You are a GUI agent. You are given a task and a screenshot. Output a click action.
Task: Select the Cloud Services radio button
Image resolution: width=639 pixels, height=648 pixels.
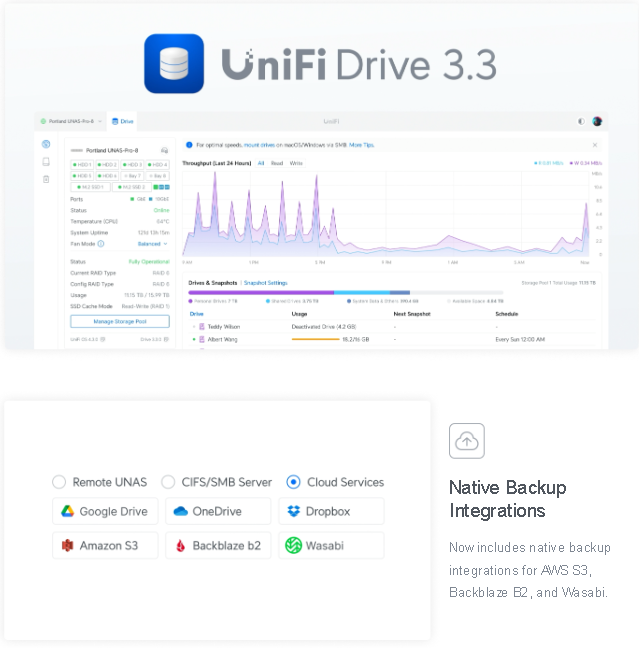[x=293, y=482]
